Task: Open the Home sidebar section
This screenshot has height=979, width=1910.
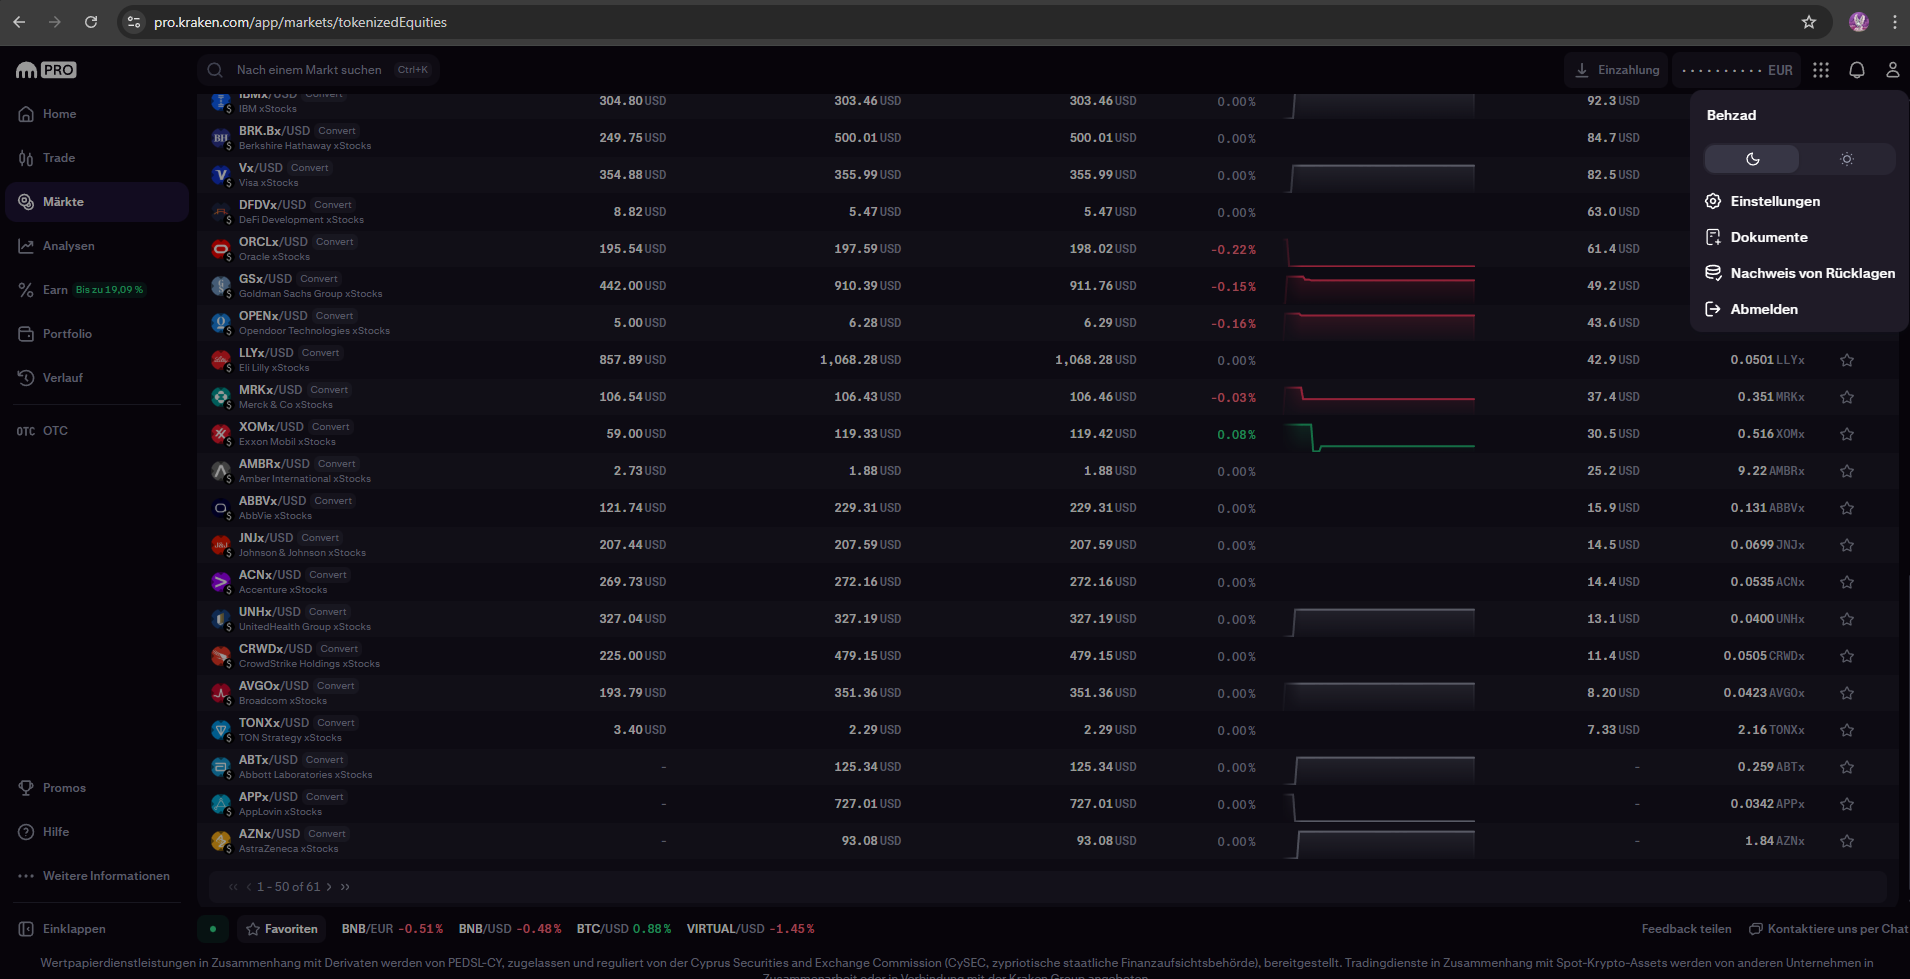Action: tap(96, 114)
